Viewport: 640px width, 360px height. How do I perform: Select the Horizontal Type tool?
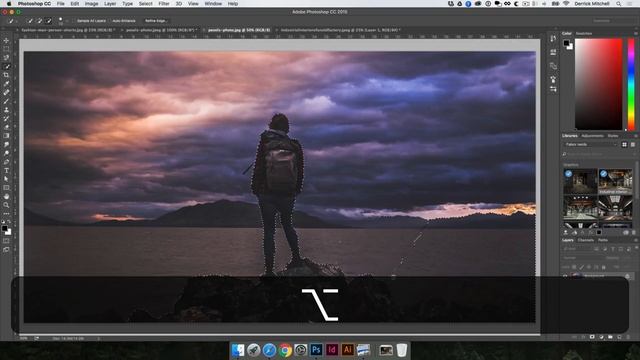pyautogui.click(x=6, y=171)
